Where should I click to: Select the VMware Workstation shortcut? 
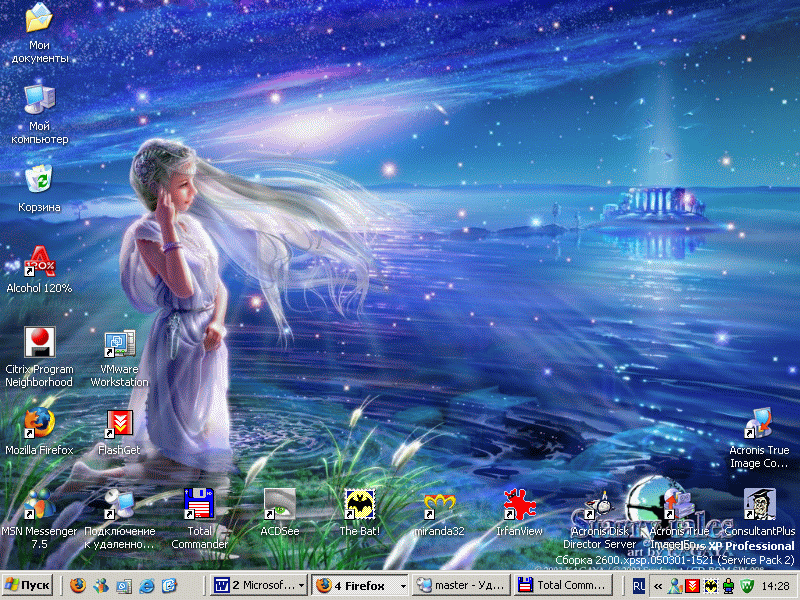pyautogui.click(x=119, y=343)
